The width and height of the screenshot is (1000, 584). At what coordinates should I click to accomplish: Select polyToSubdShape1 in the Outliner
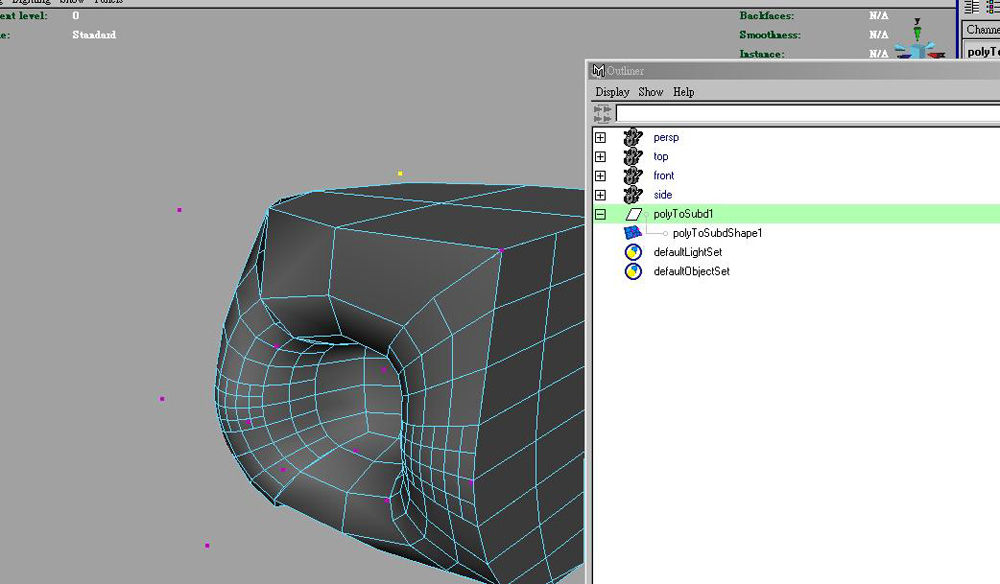717,233
